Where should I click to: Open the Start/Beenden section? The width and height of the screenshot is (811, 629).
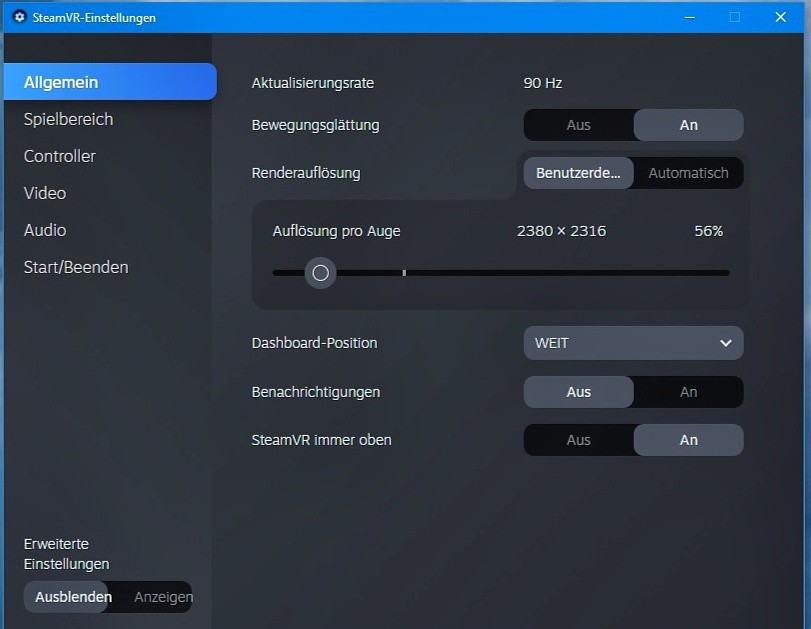[76, 267]
